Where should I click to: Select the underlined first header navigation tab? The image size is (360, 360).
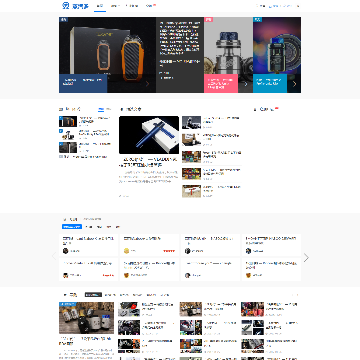pos(100,6)
